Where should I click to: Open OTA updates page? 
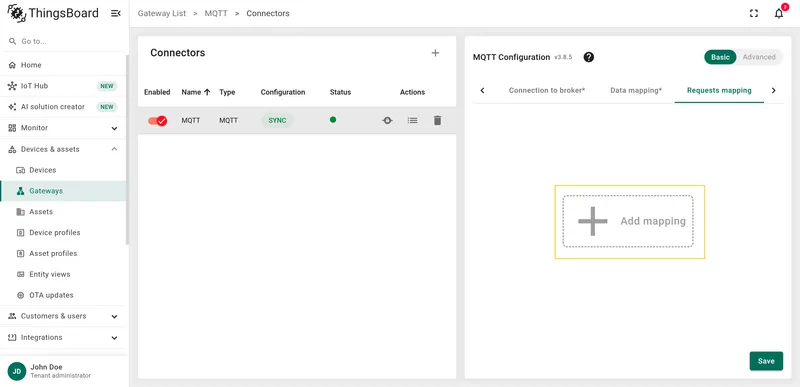point(62,296)
